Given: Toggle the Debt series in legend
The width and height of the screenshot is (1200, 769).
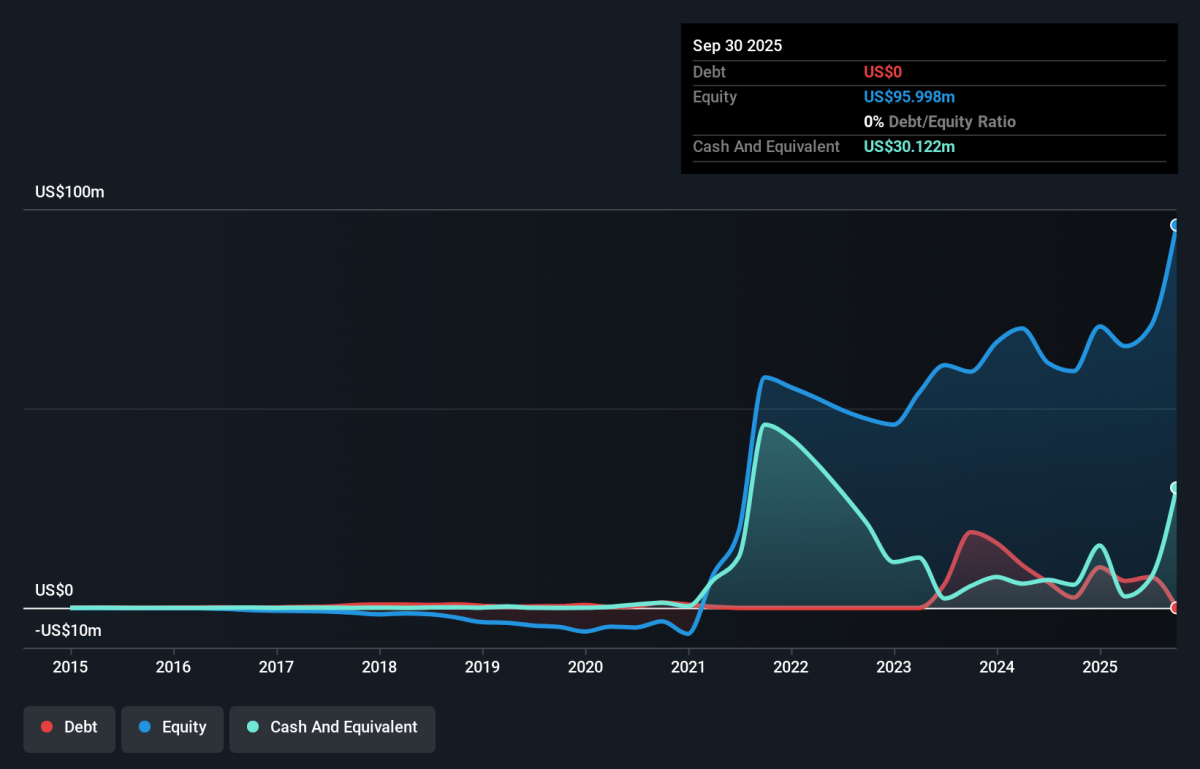Looking at the screenshot, I should pos(69,727).
